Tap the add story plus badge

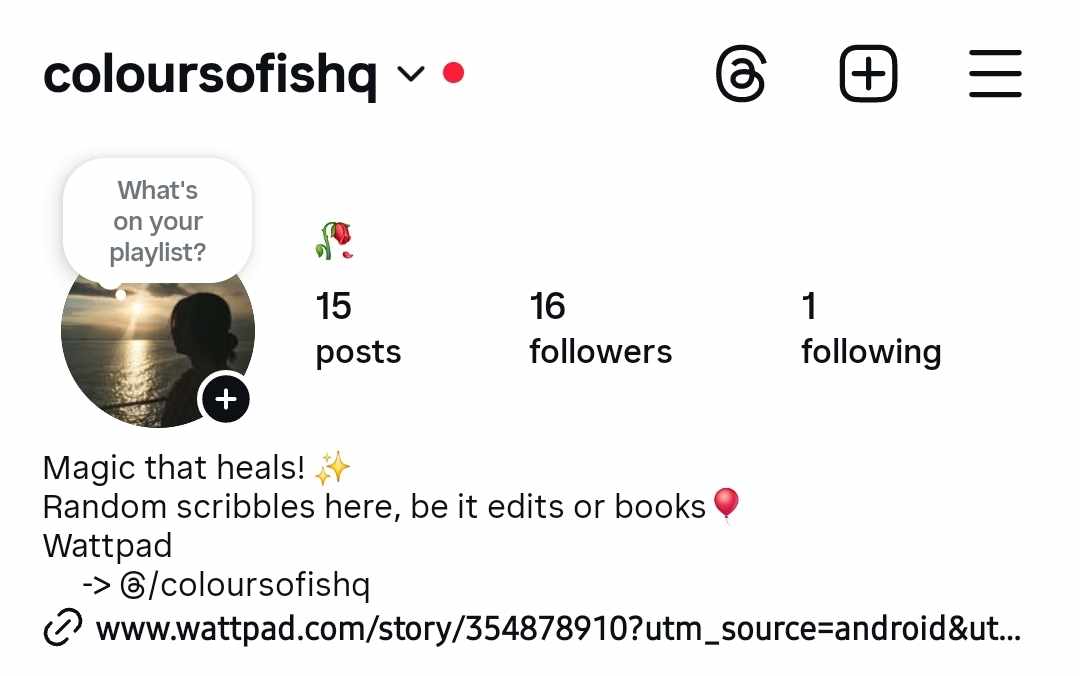point(225,399)
